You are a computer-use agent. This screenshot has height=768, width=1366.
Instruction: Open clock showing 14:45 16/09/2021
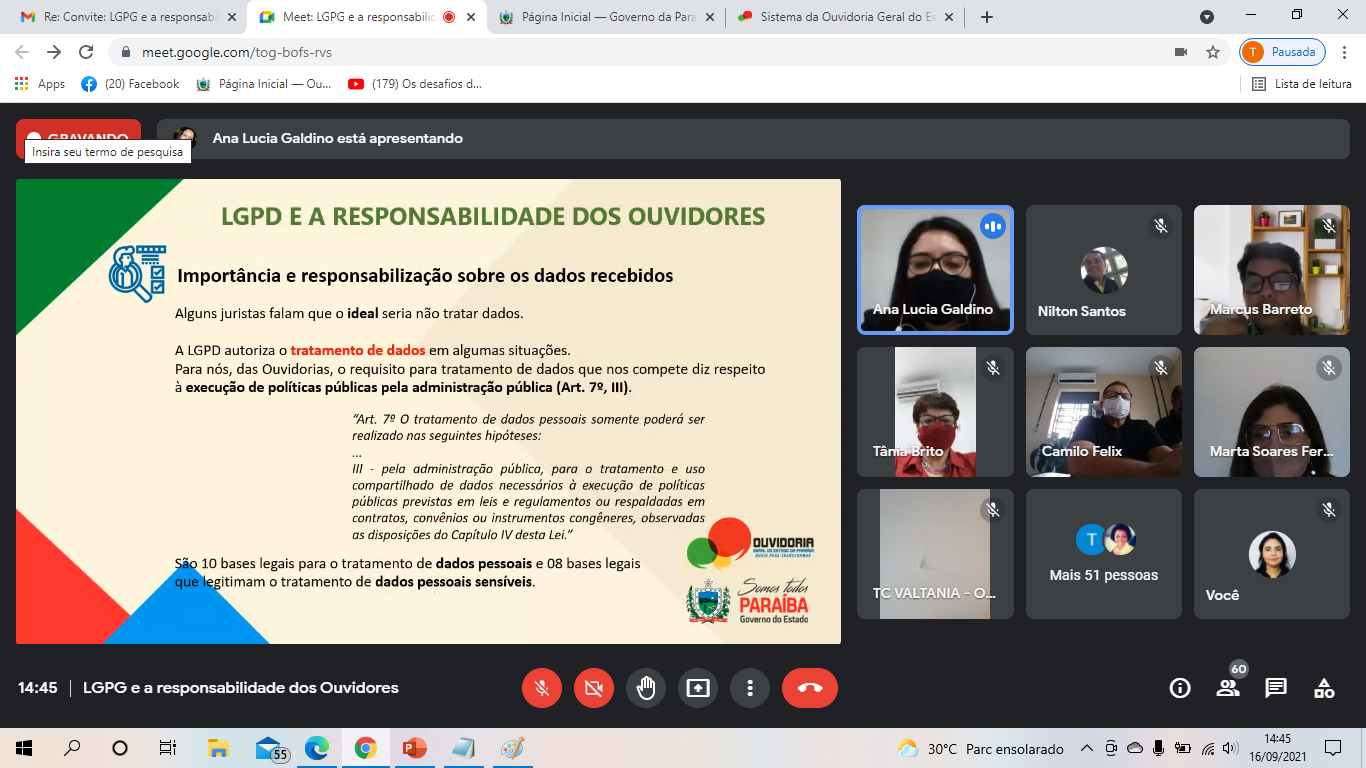point(1277,748)
